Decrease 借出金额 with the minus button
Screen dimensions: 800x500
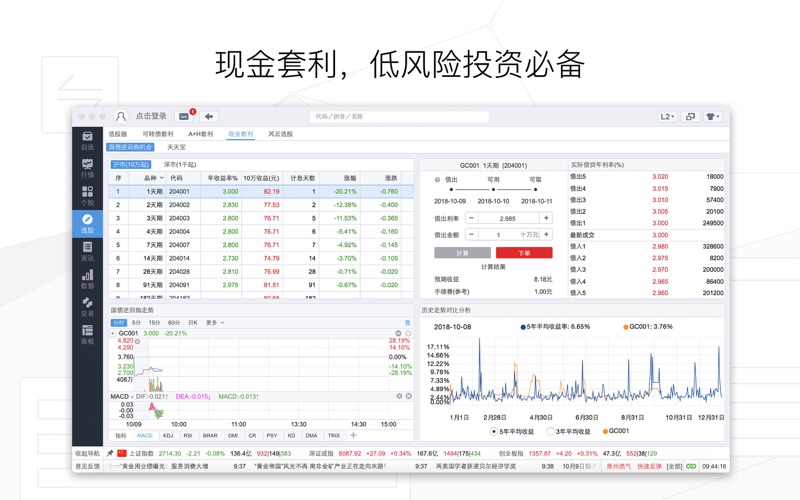click(471, 235)
